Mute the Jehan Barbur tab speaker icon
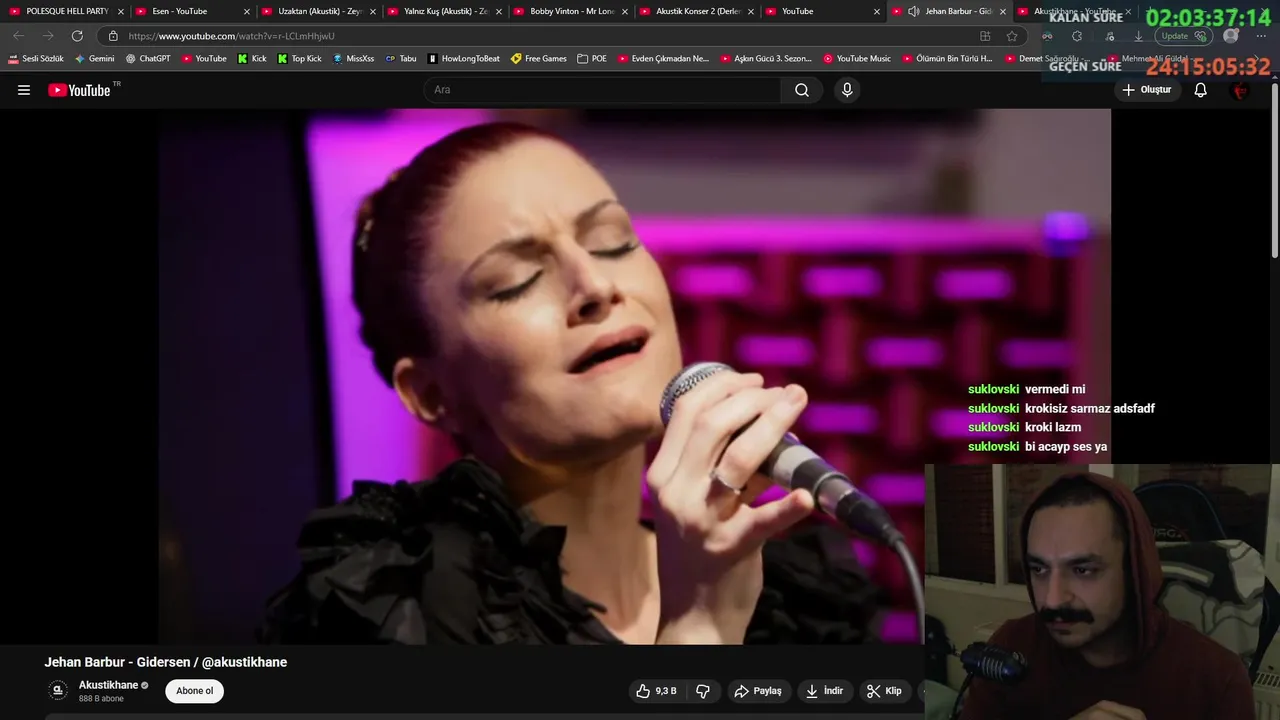Screen dimensions: 1280x720 tap(913, 11)
